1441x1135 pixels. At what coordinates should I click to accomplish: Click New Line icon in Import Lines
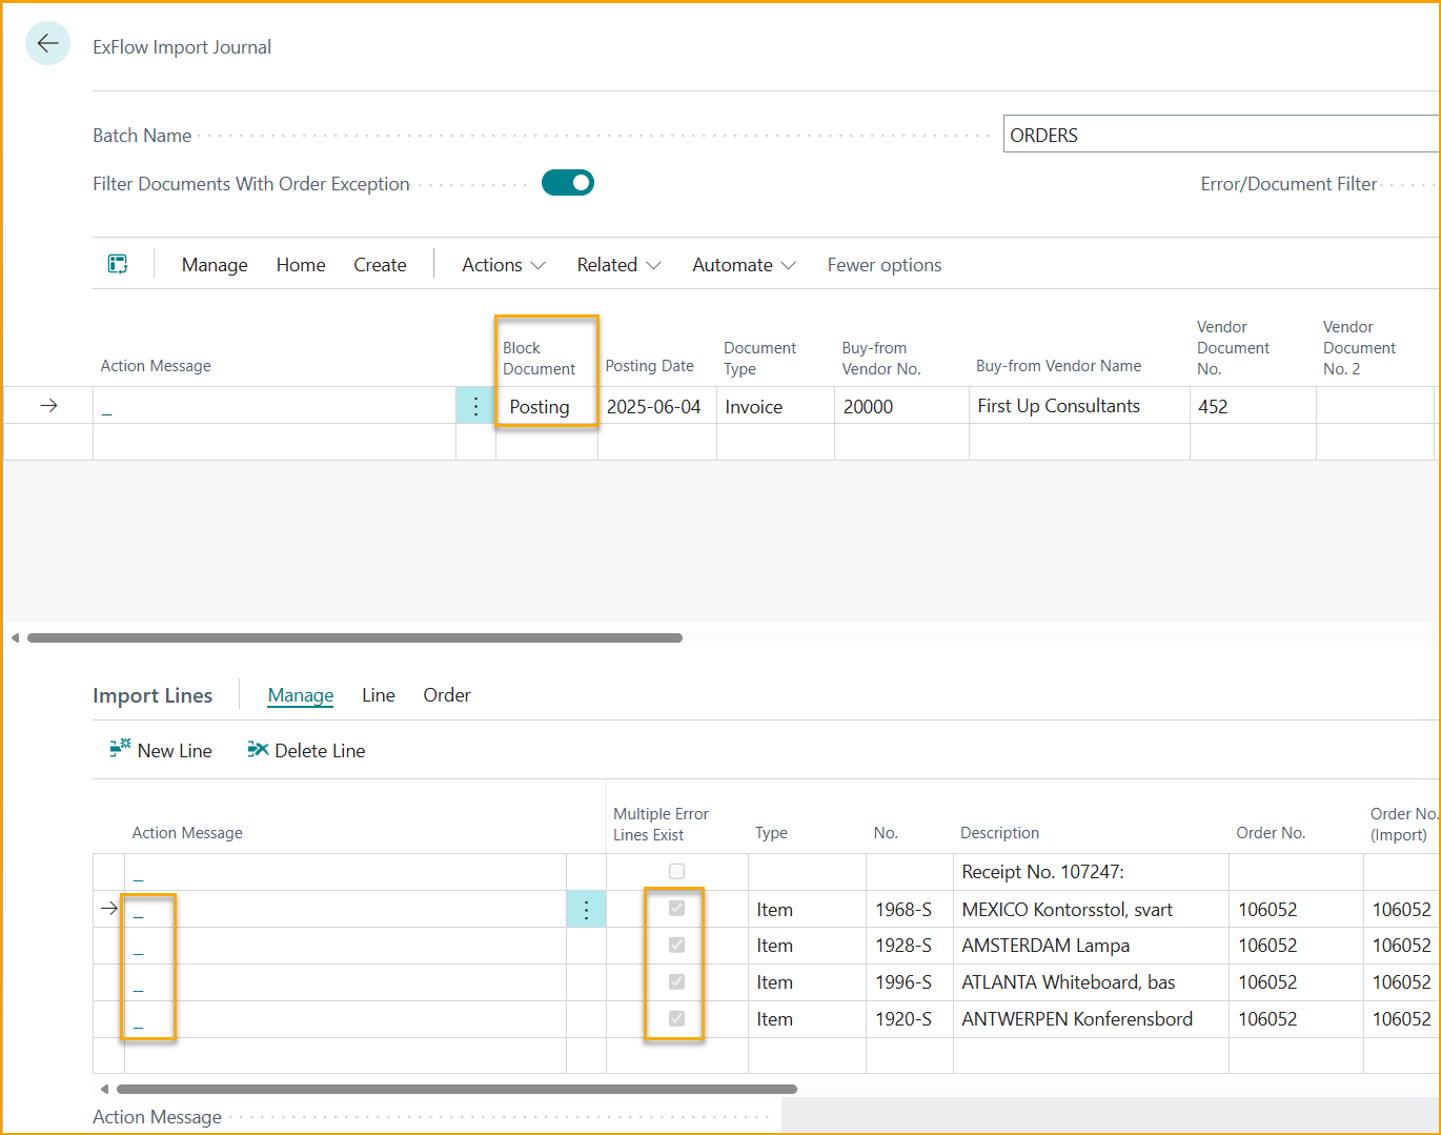pyautogui.click(x=120, y=749)
